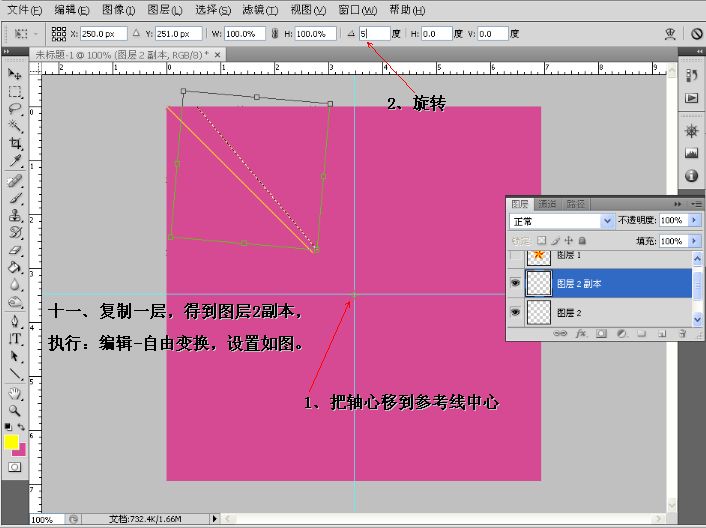Image resolution: width=706 pixels, height=528 pixels.
Task: Toggle lock transparent pixels
Action: (x=542, y=241)
